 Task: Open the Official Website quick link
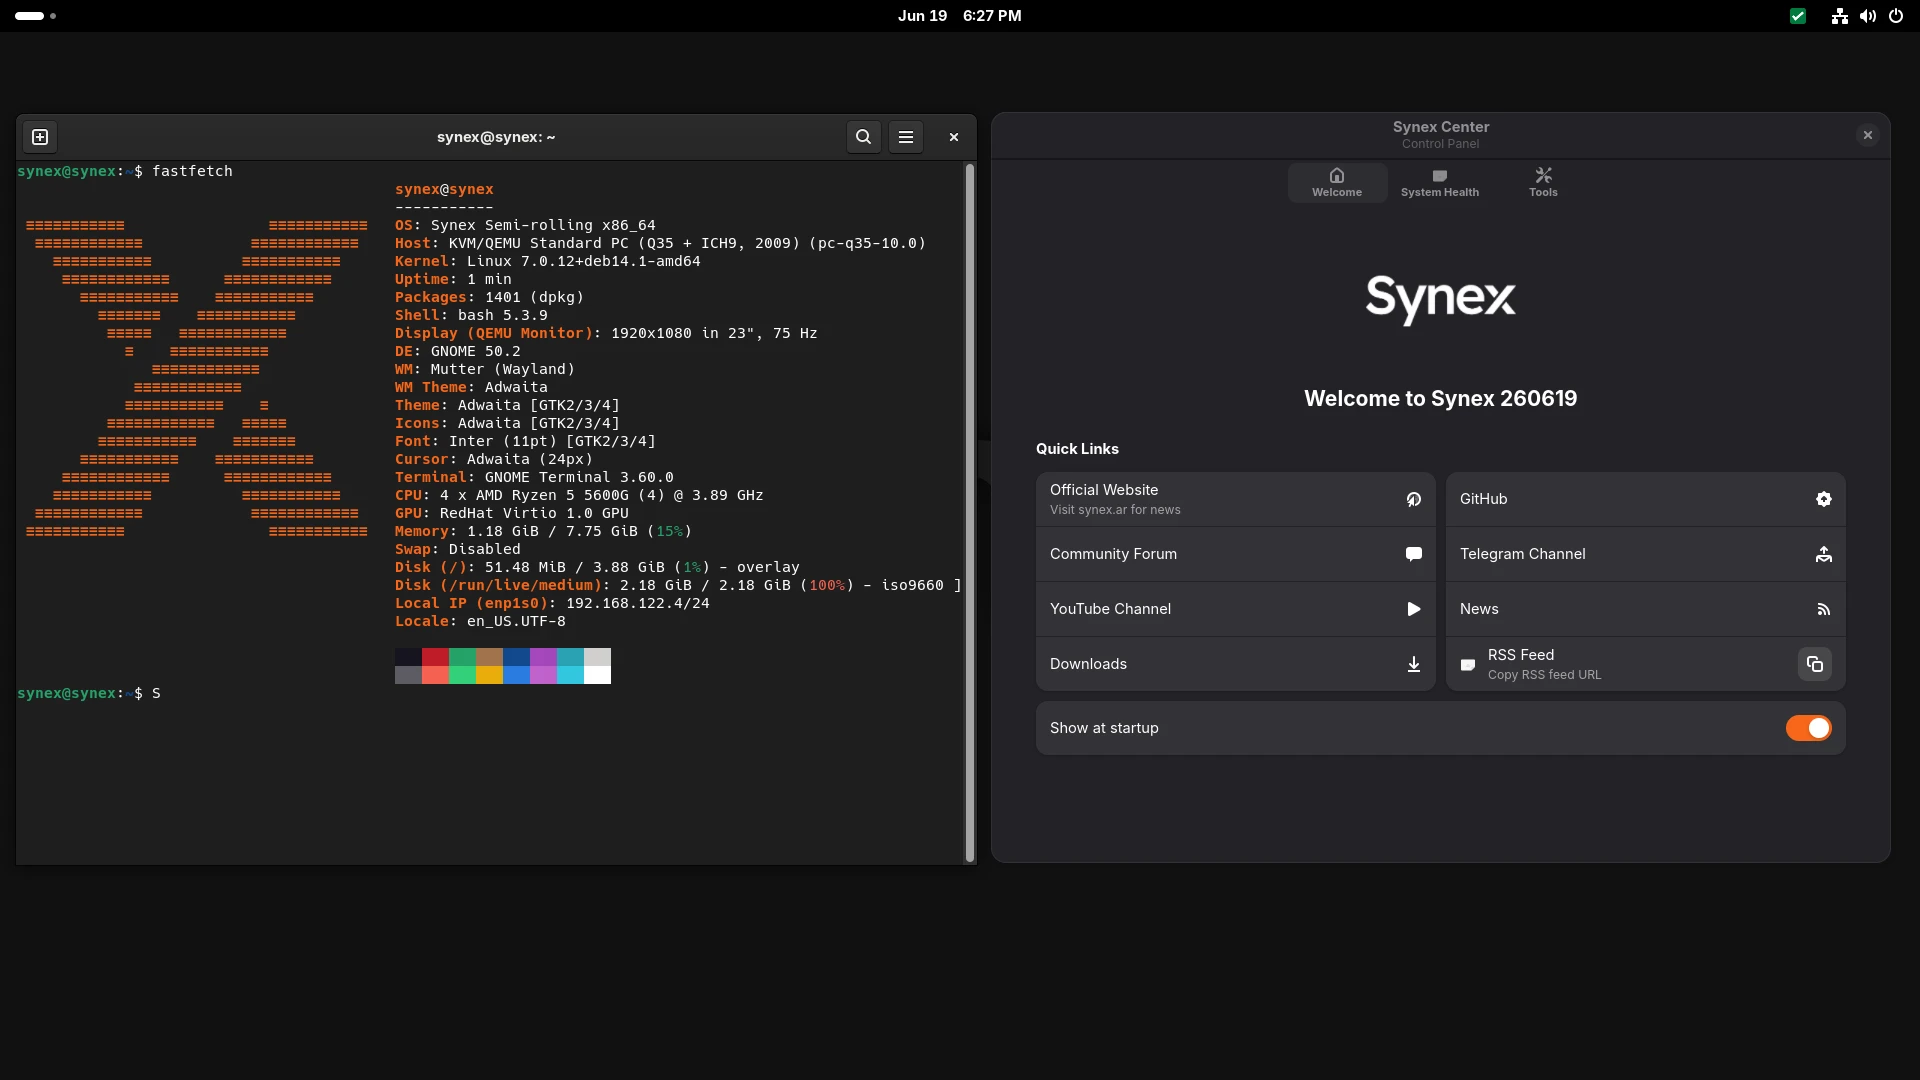click(x=1235, y=499)
